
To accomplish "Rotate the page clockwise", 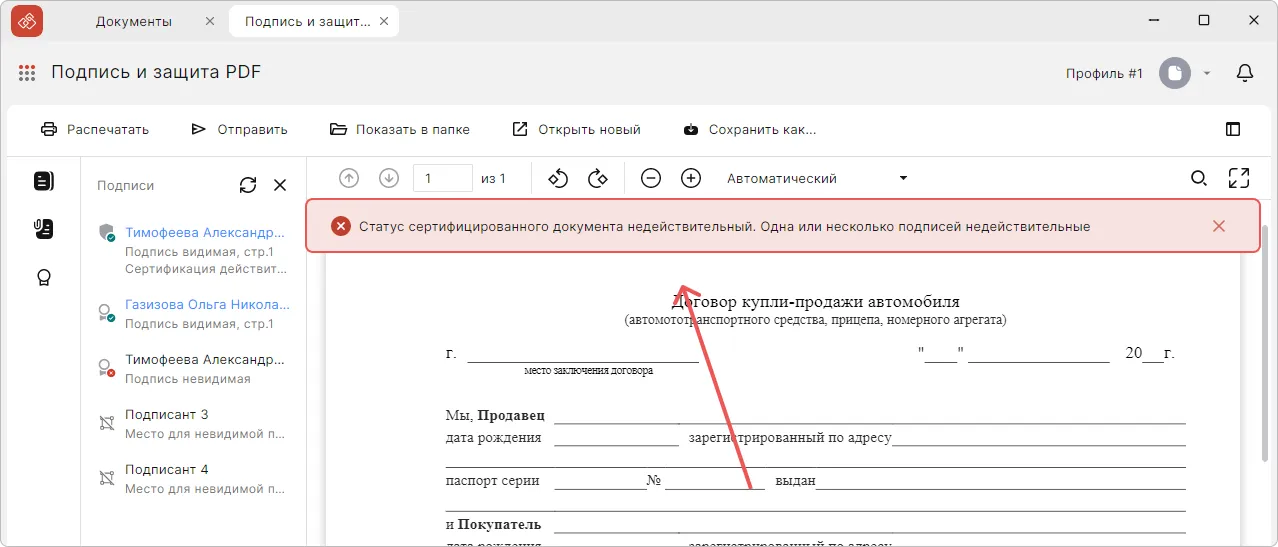I will click(598, 178).
